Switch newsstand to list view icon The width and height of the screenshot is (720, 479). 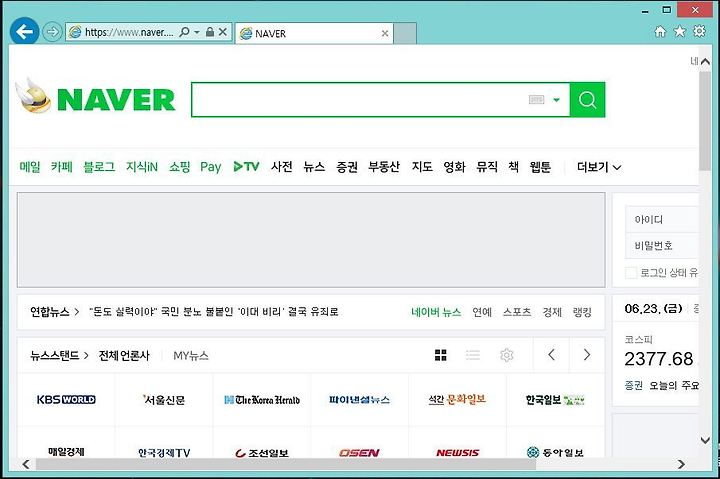click(x=473, y=355)
